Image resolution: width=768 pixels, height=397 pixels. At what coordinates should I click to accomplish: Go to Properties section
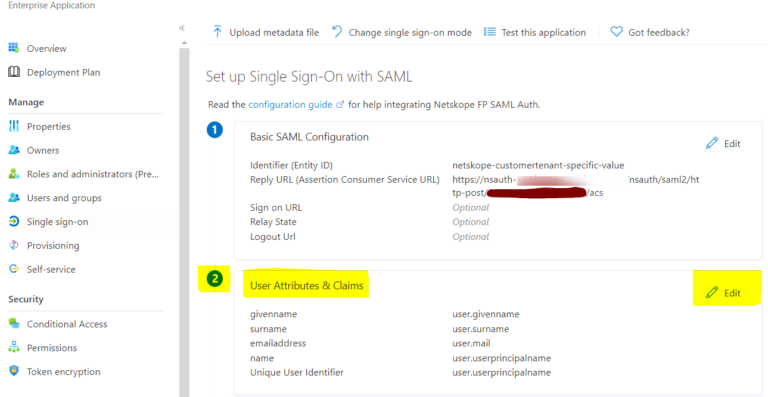pyautogui.click(x=48, y=126)
